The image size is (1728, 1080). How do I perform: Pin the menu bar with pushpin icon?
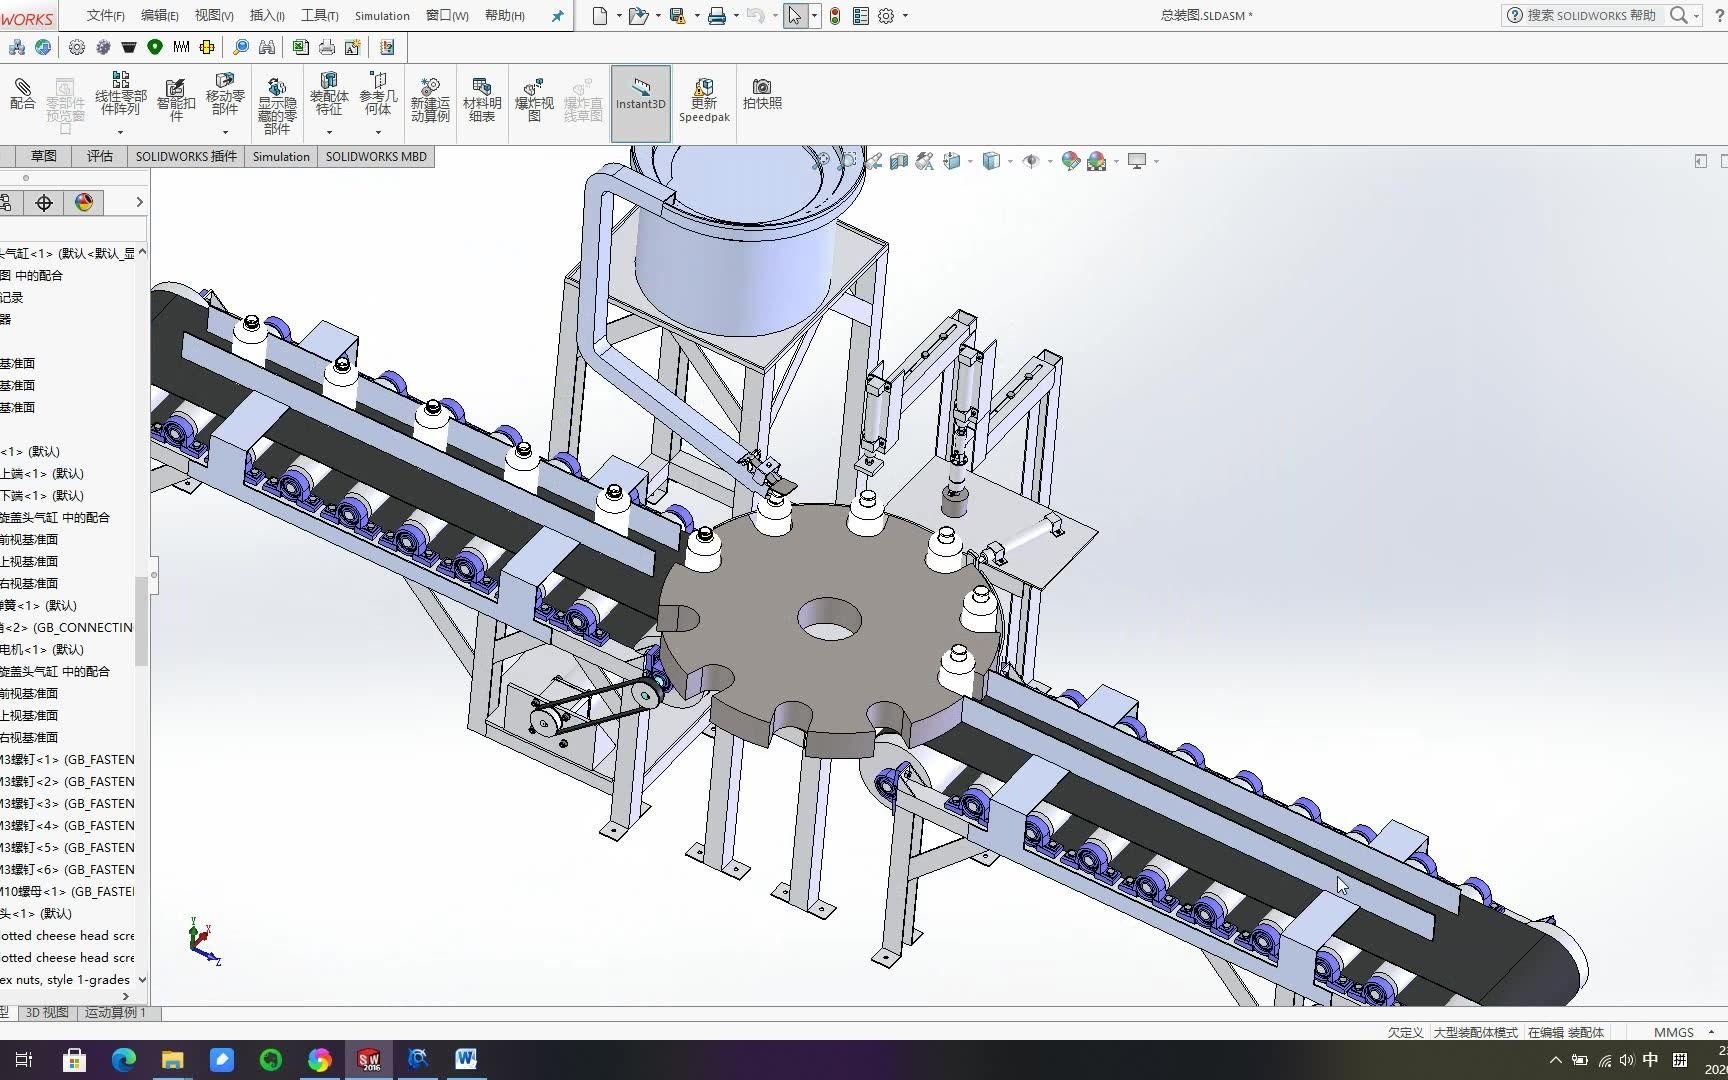557,16
